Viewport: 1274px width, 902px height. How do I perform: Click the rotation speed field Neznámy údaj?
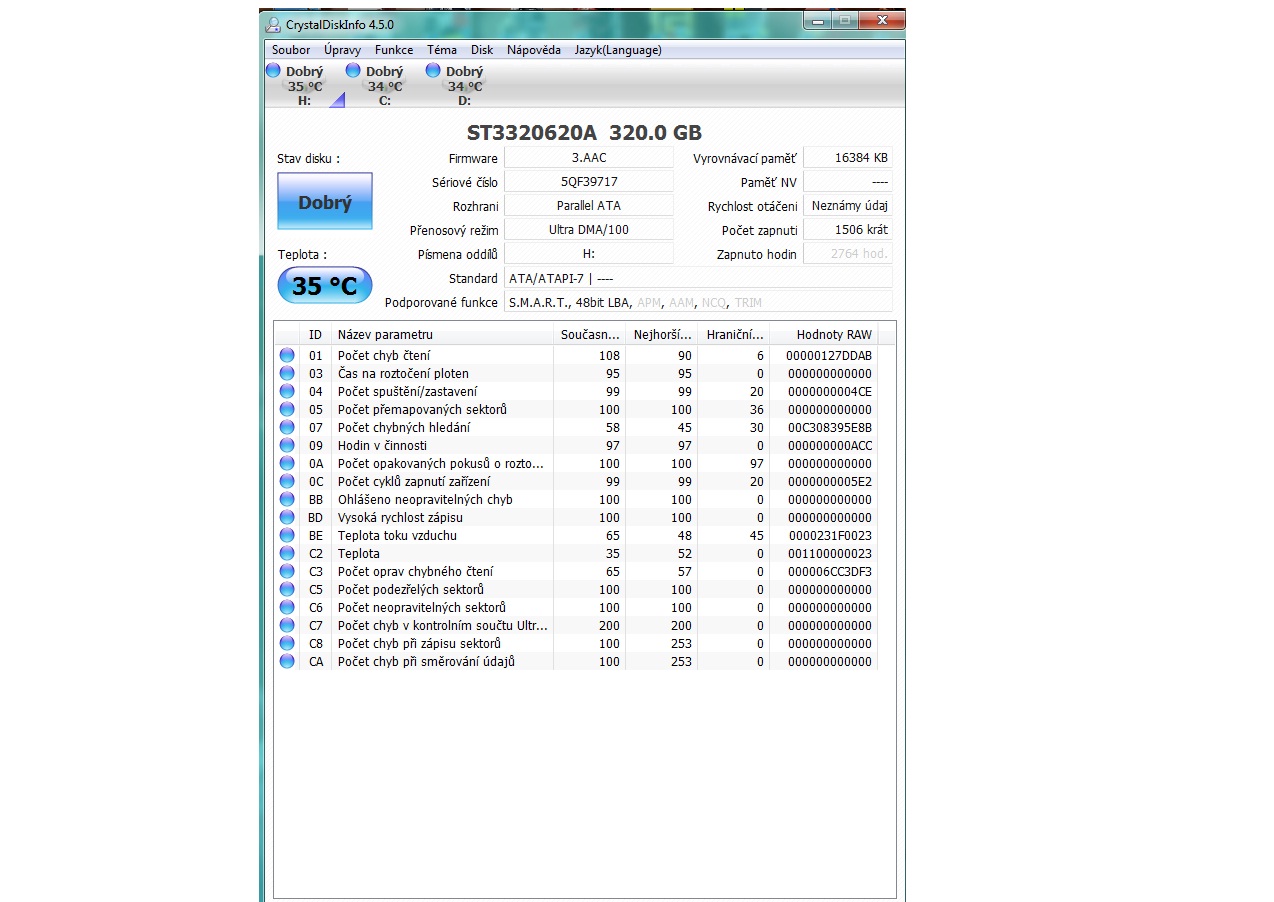coord(848,206)
